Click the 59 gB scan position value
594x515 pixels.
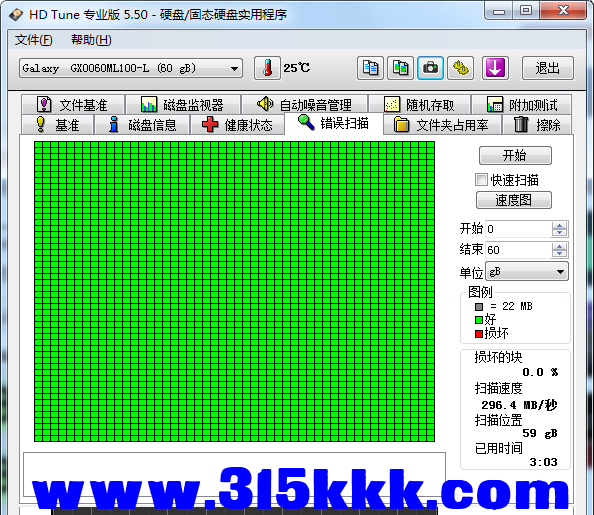click(540, 433)
